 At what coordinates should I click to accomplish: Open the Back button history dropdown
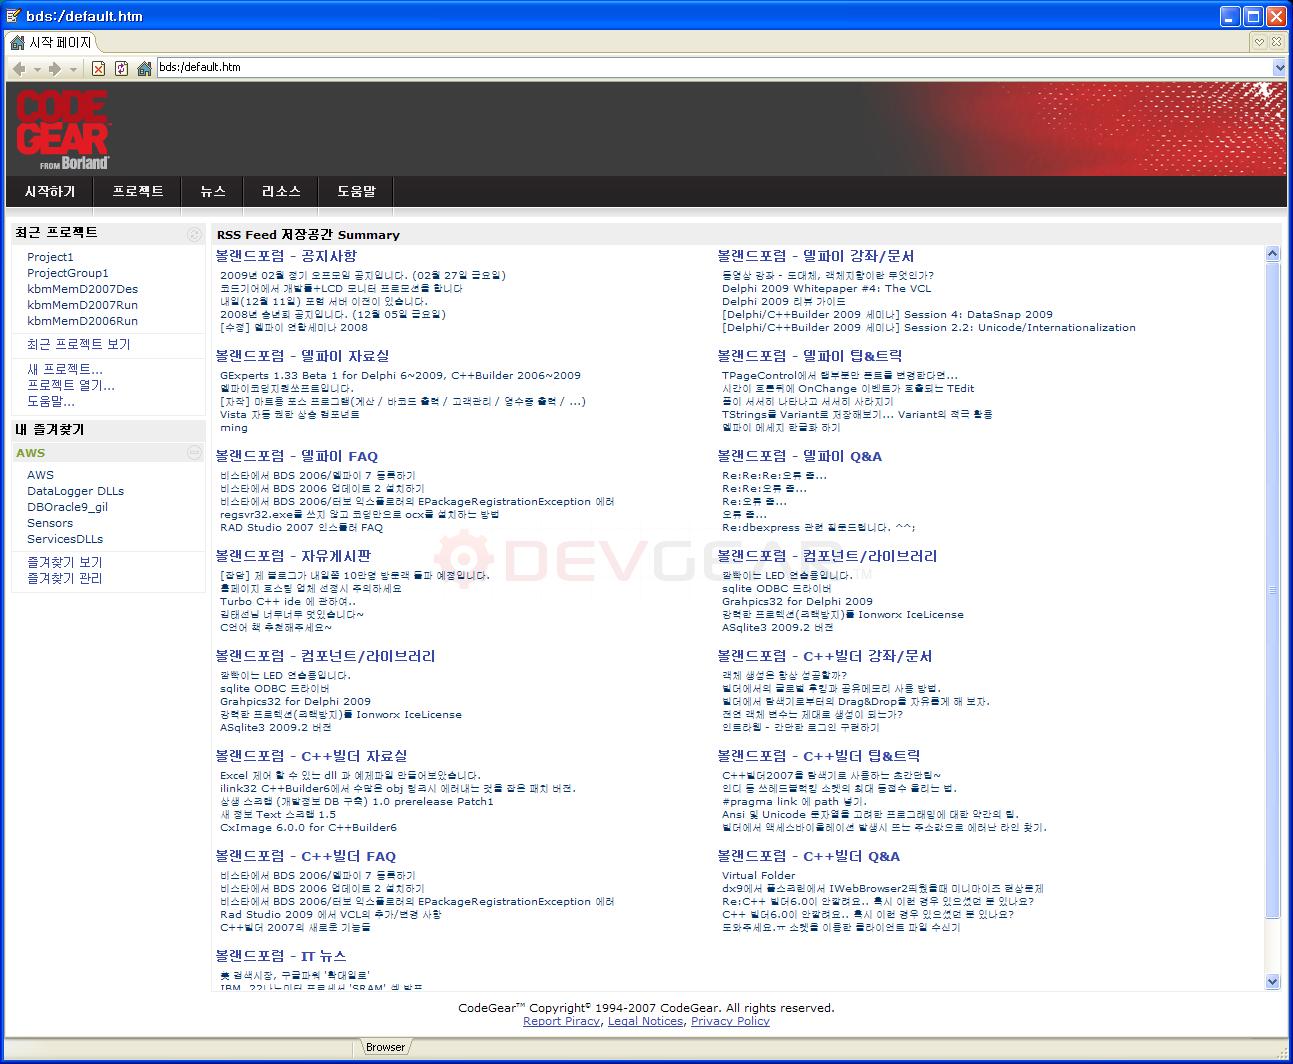click(x=37, y=68)
